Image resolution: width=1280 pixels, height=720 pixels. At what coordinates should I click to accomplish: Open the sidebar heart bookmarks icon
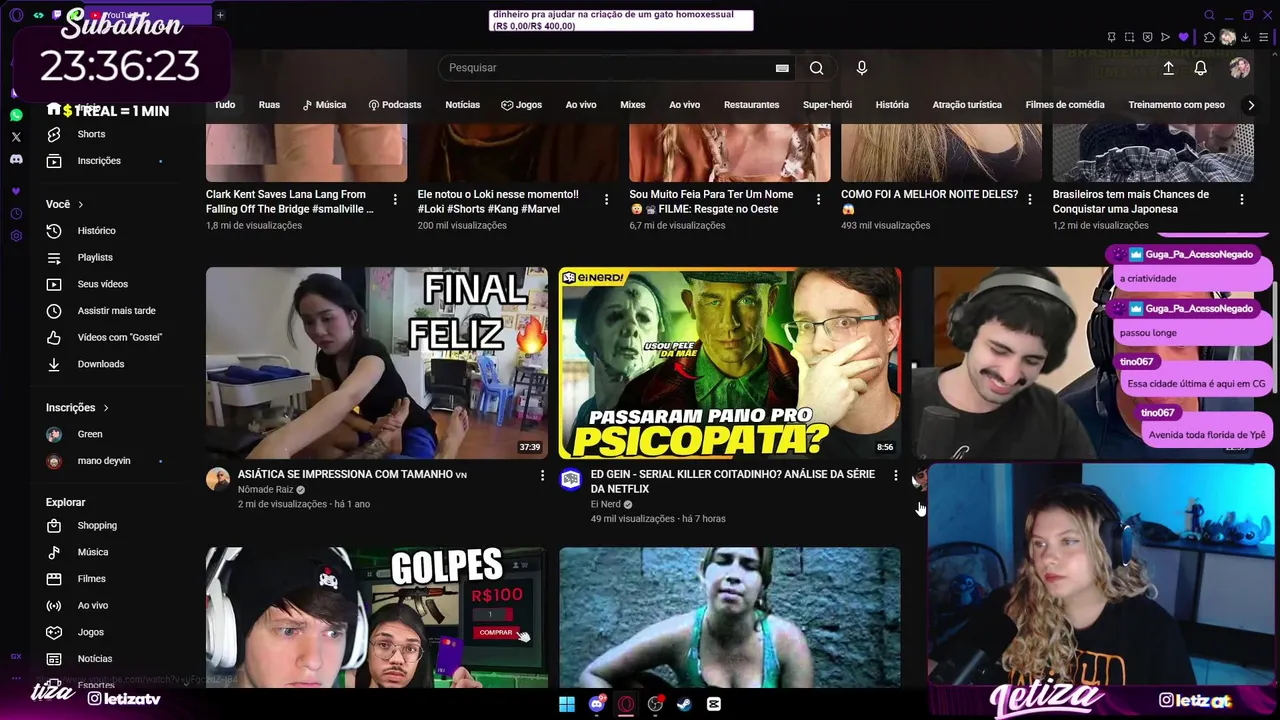[16, 191]
